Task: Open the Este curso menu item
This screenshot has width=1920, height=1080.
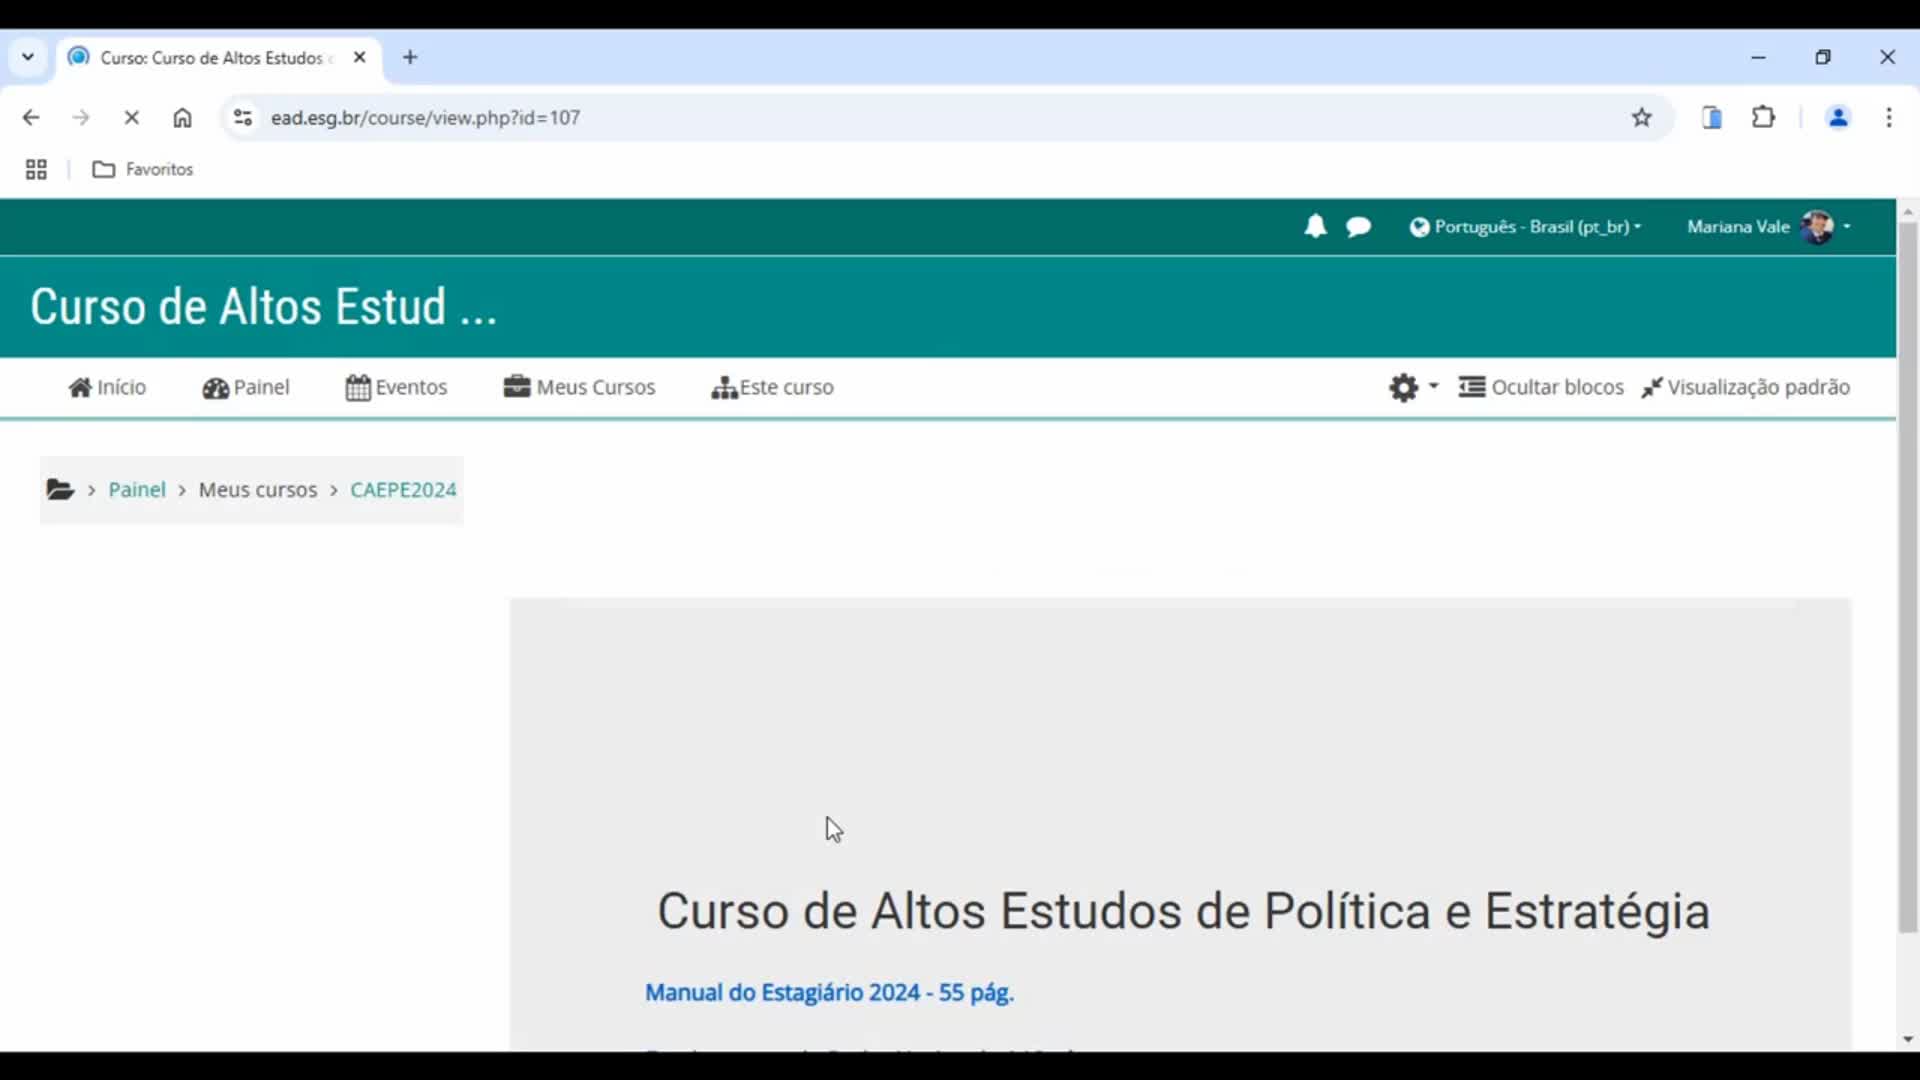Action: coord(773,387)
